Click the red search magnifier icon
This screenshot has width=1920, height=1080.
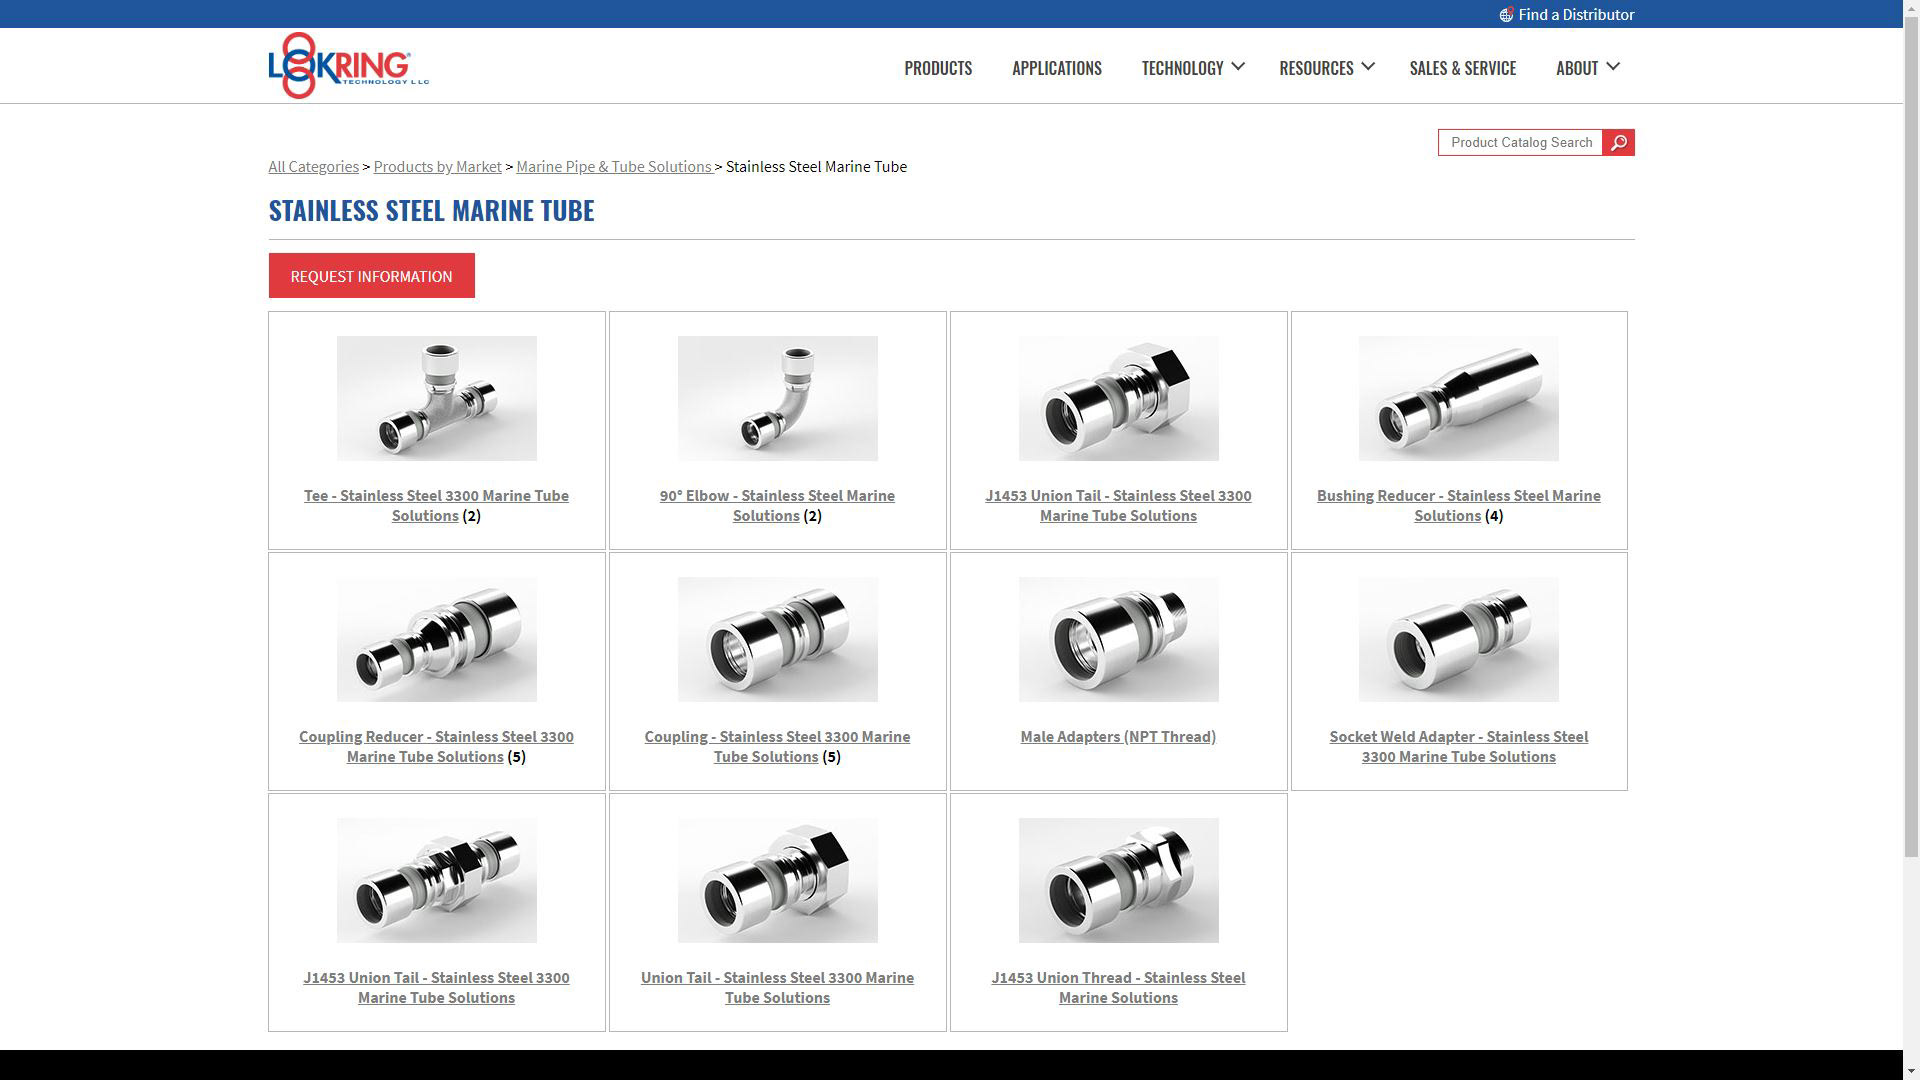point(1618,143)
